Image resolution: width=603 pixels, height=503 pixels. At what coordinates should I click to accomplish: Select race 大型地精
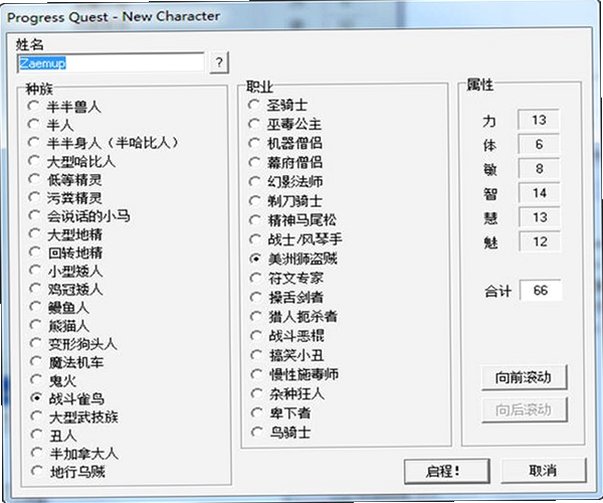66,234
